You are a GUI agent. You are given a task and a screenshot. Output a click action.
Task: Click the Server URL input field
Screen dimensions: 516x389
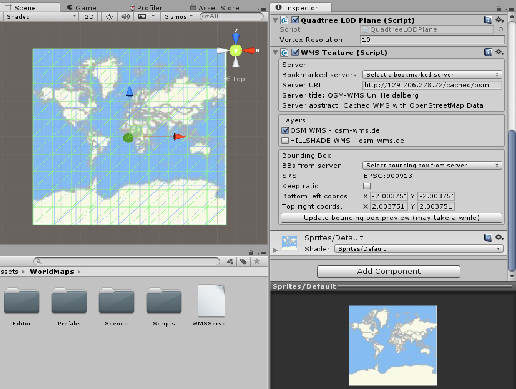point(432,85)
